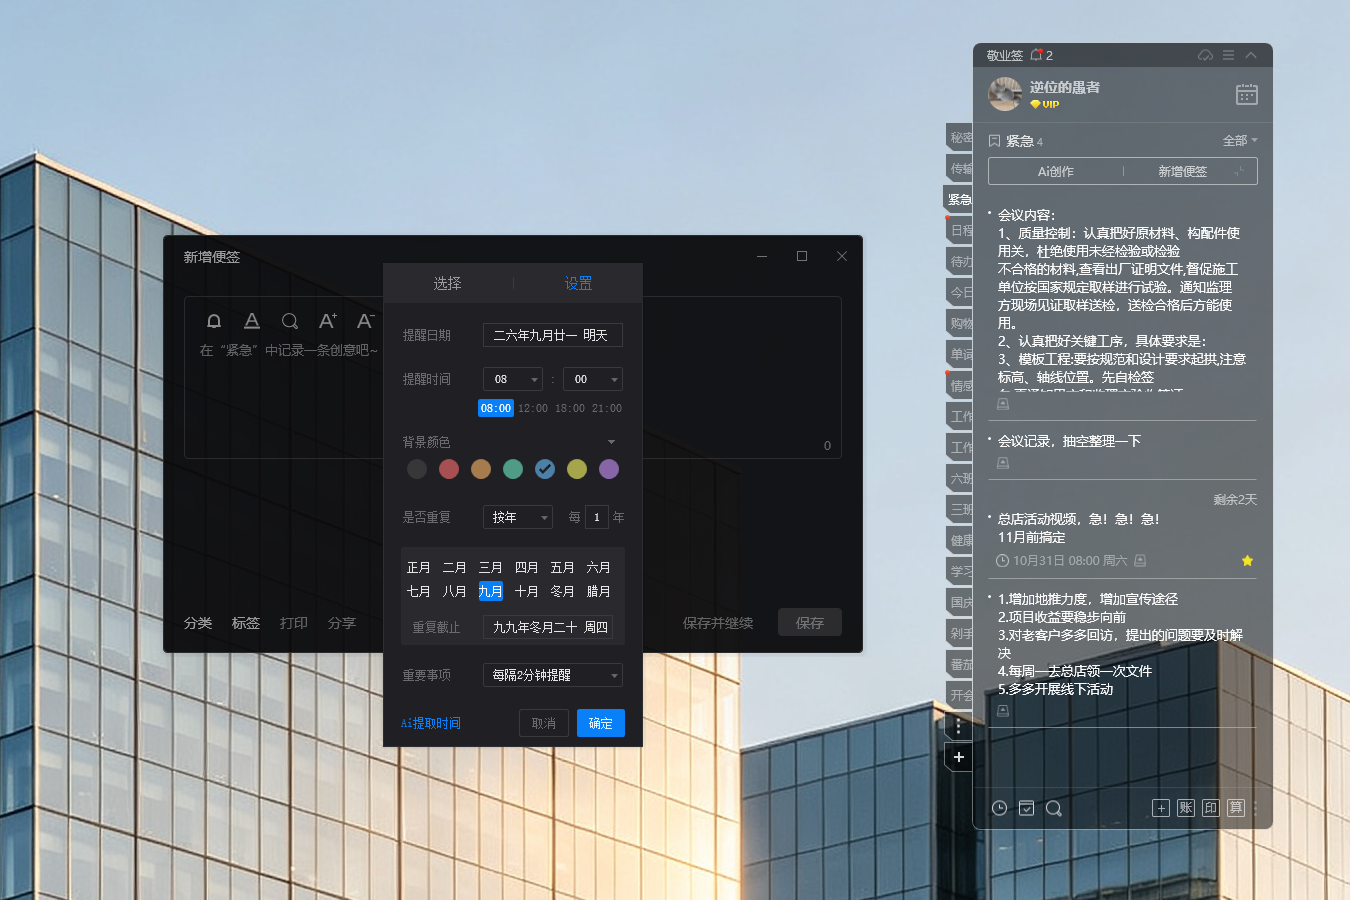The image size is (1350, 900).
Task: Click the plus square icon in the bottom bar
Action: tap(1161, 808)
